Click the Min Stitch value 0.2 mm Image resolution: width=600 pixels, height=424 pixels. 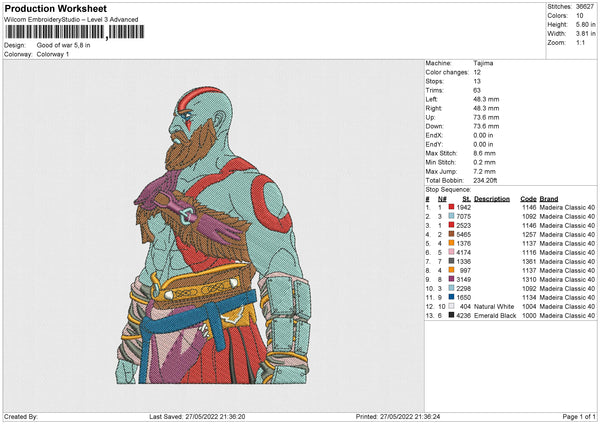(x=484, y=162)
